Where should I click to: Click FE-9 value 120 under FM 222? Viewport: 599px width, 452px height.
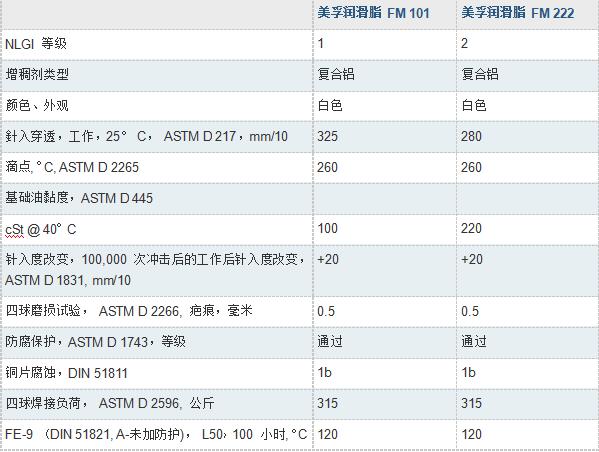(471, 434)
